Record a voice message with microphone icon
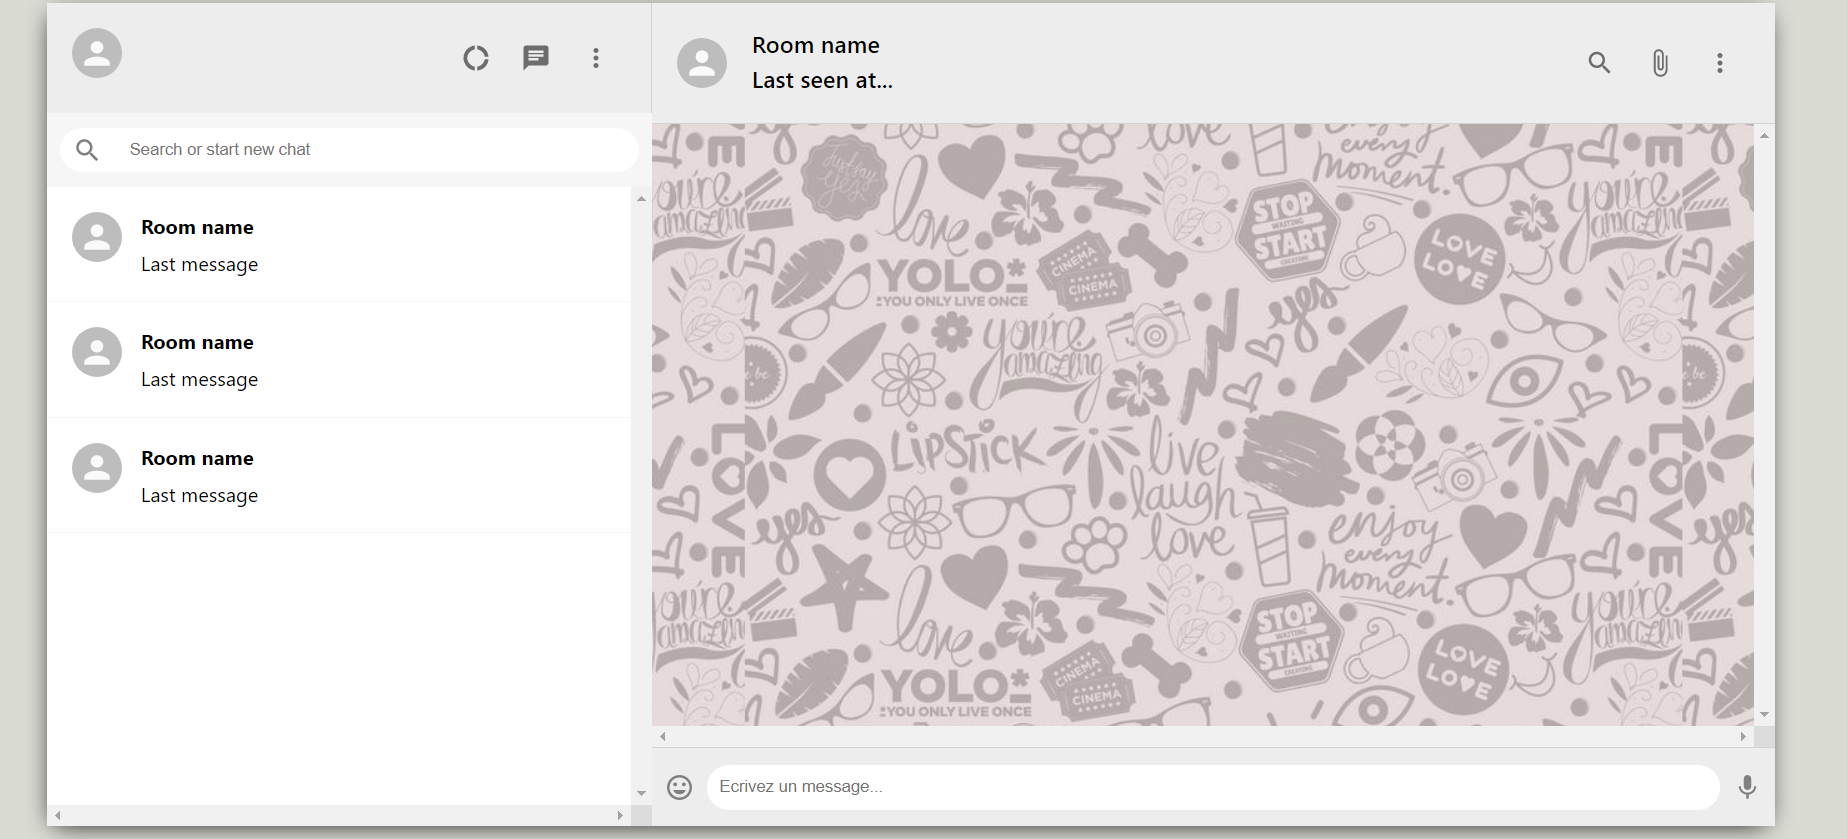The width and height of the screenshot is (1847, 839). point(1747,787)
